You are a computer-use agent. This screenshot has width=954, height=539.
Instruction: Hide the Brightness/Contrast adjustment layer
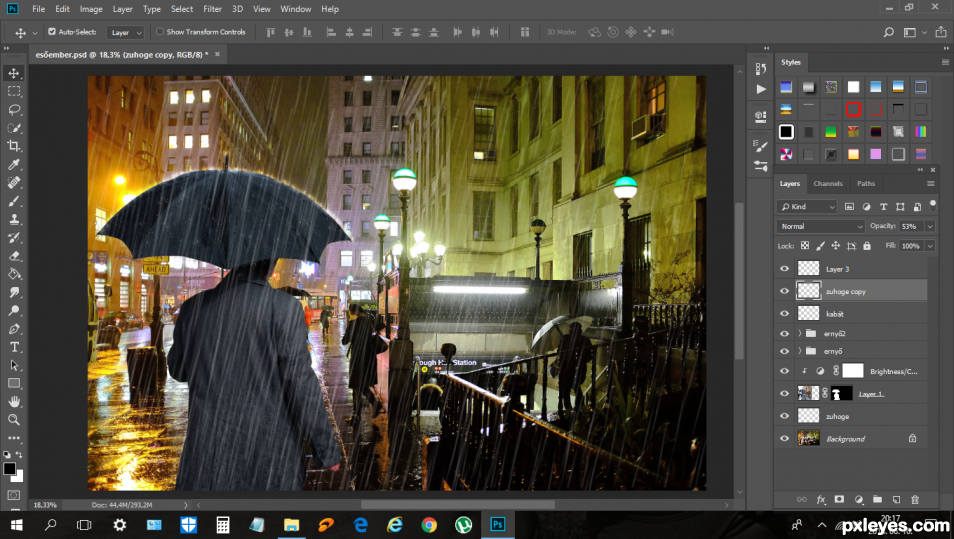point(784,370)
